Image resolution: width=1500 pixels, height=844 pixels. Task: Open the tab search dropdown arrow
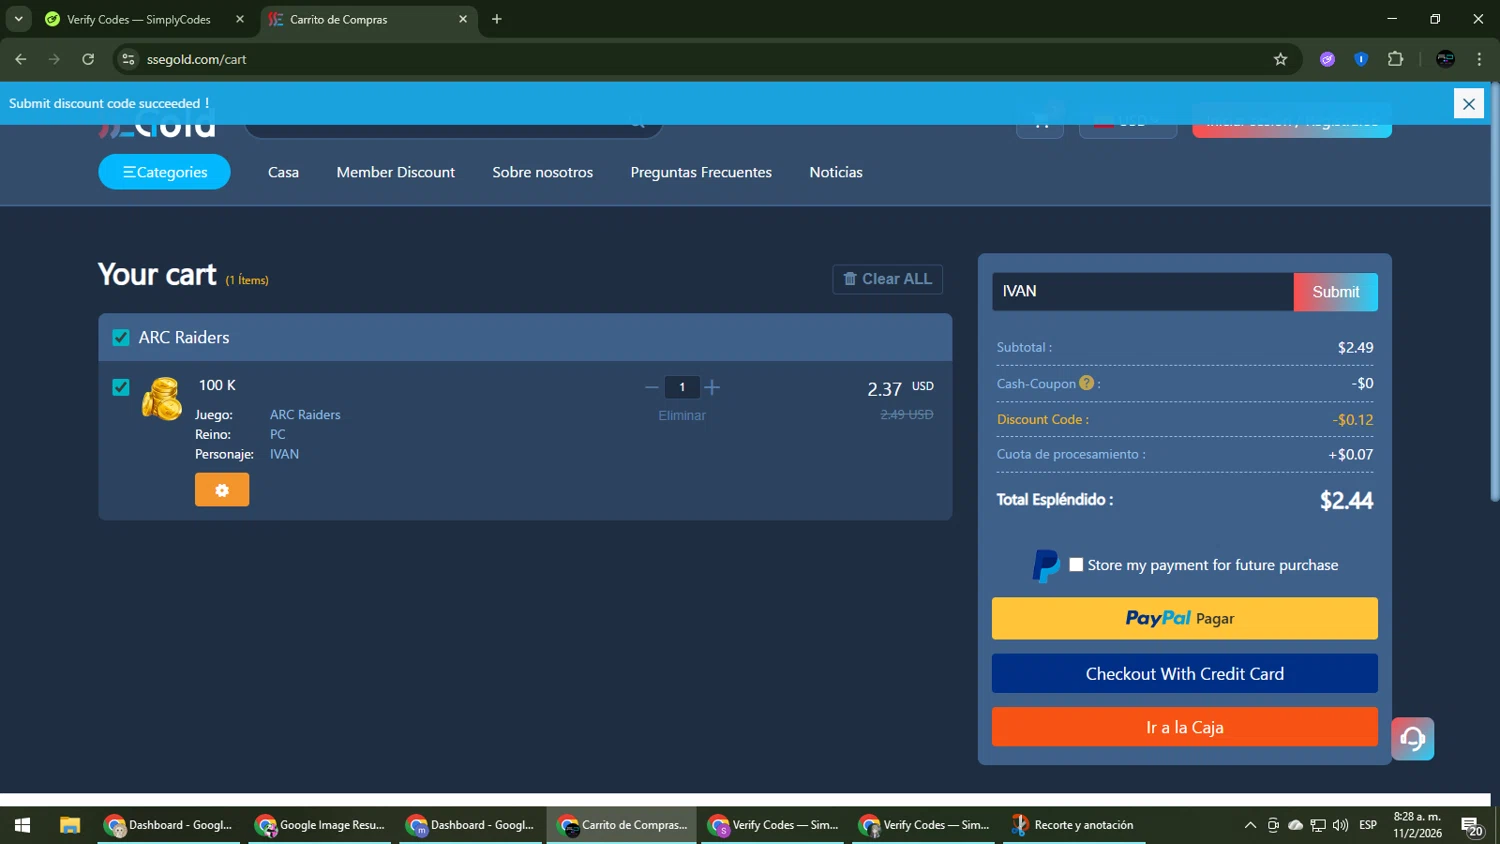pos(18,19)
